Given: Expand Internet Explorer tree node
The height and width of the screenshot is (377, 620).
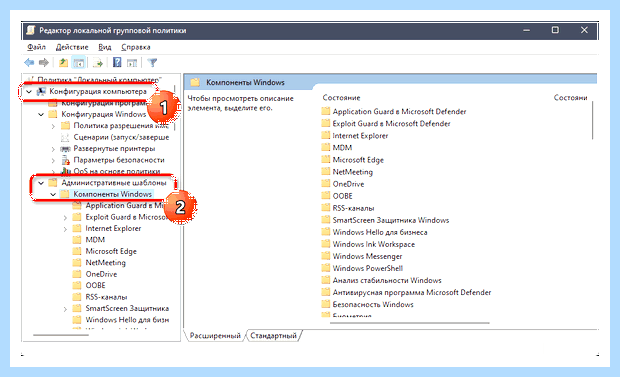Looking at the screenshot, I should [65, 229].
